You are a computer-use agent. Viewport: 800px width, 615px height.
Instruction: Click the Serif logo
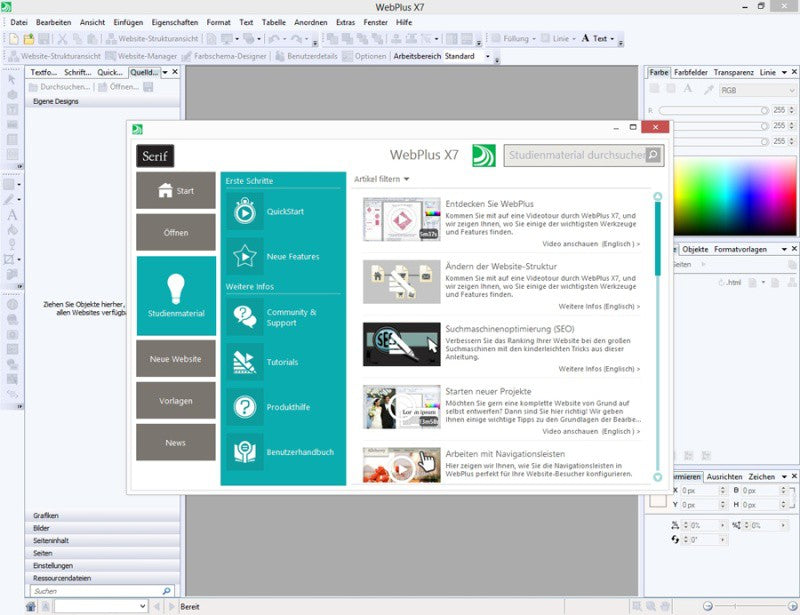click(155, 156)
